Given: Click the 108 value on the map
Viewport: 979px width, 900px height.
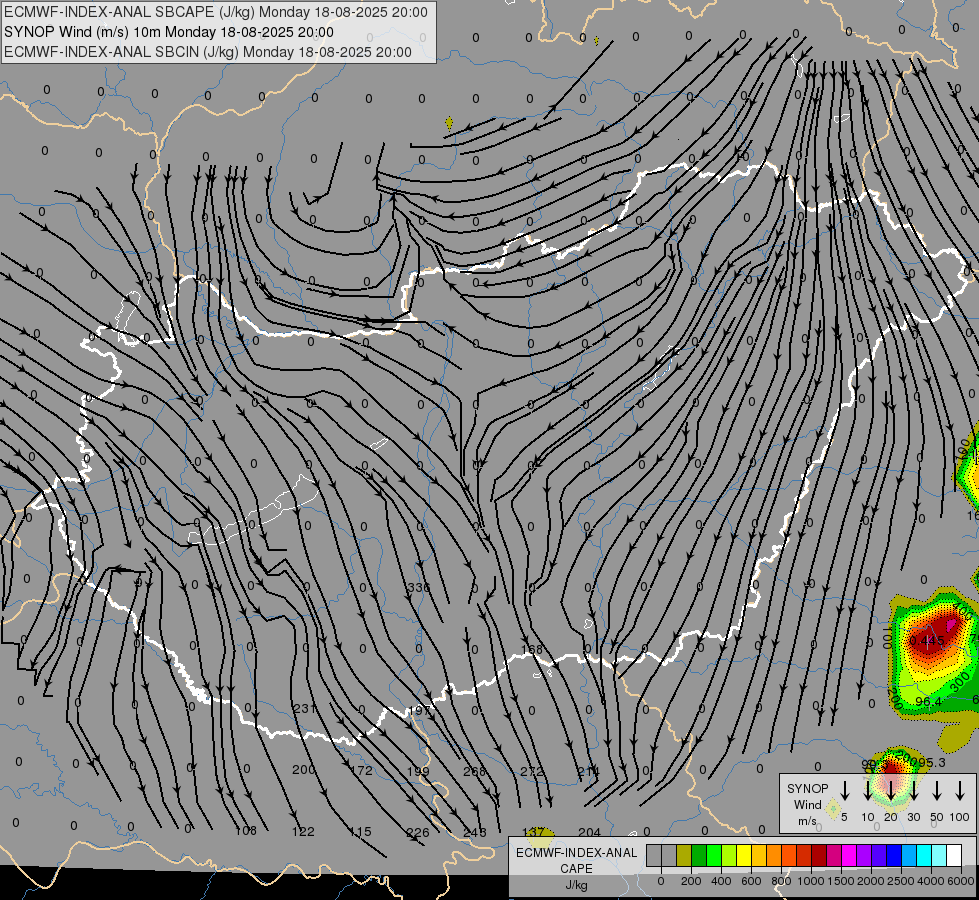Looking at the screenshot, I should click(246, 831).
